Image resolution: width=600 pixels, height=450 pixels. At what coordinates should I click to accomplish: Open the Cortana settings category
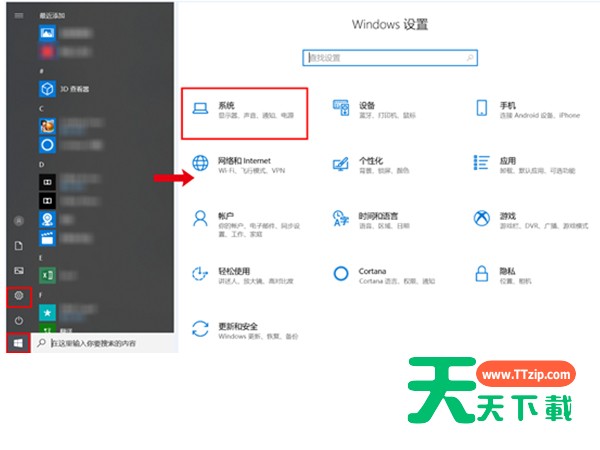coord(383,275)
